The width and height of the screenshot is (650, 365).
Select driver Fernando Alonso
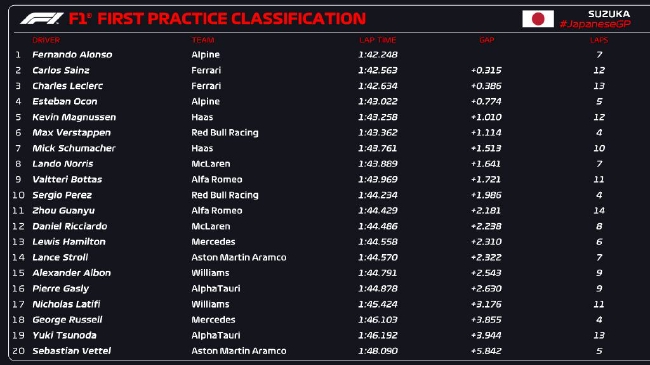(x=72, y=55)
